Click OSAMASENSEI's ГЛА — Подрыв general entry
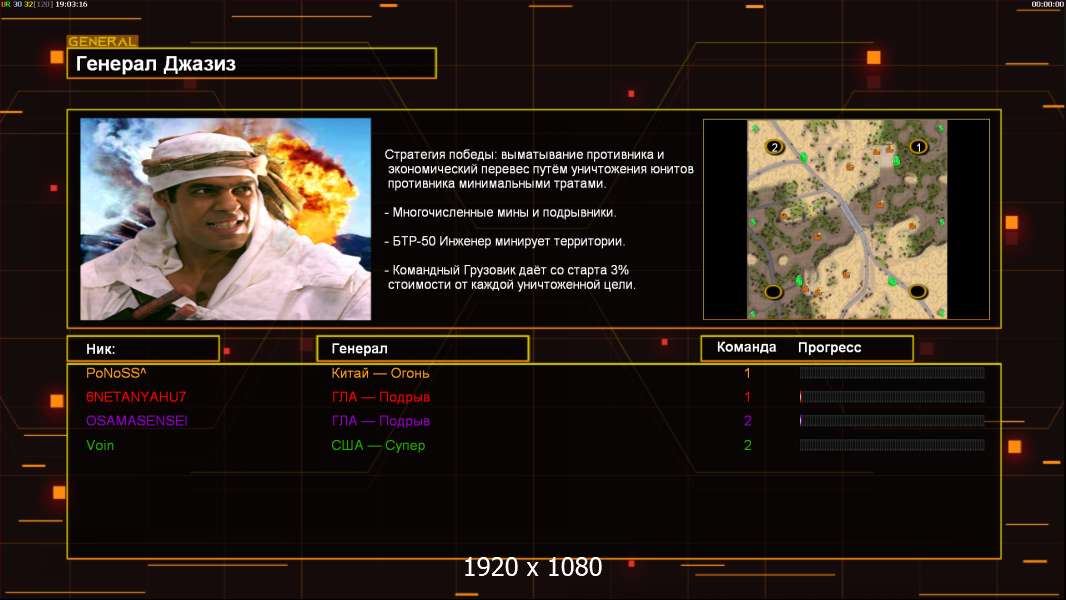 381,421
